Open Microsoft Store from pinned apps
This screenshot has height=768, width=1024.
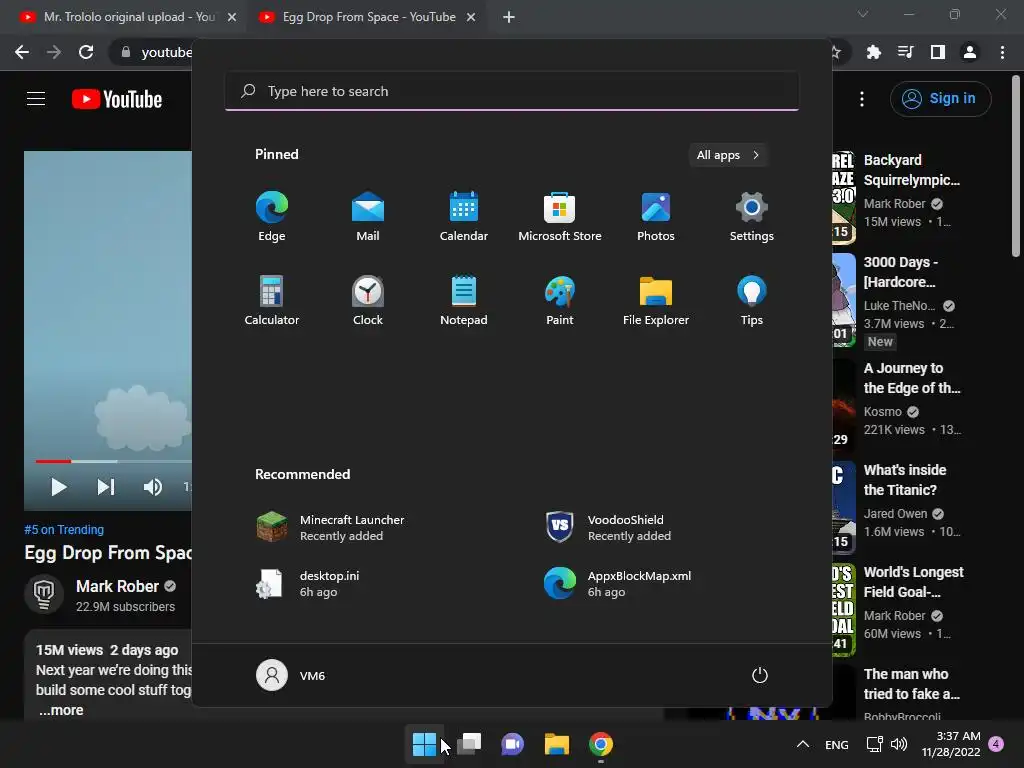pos(560,217)
